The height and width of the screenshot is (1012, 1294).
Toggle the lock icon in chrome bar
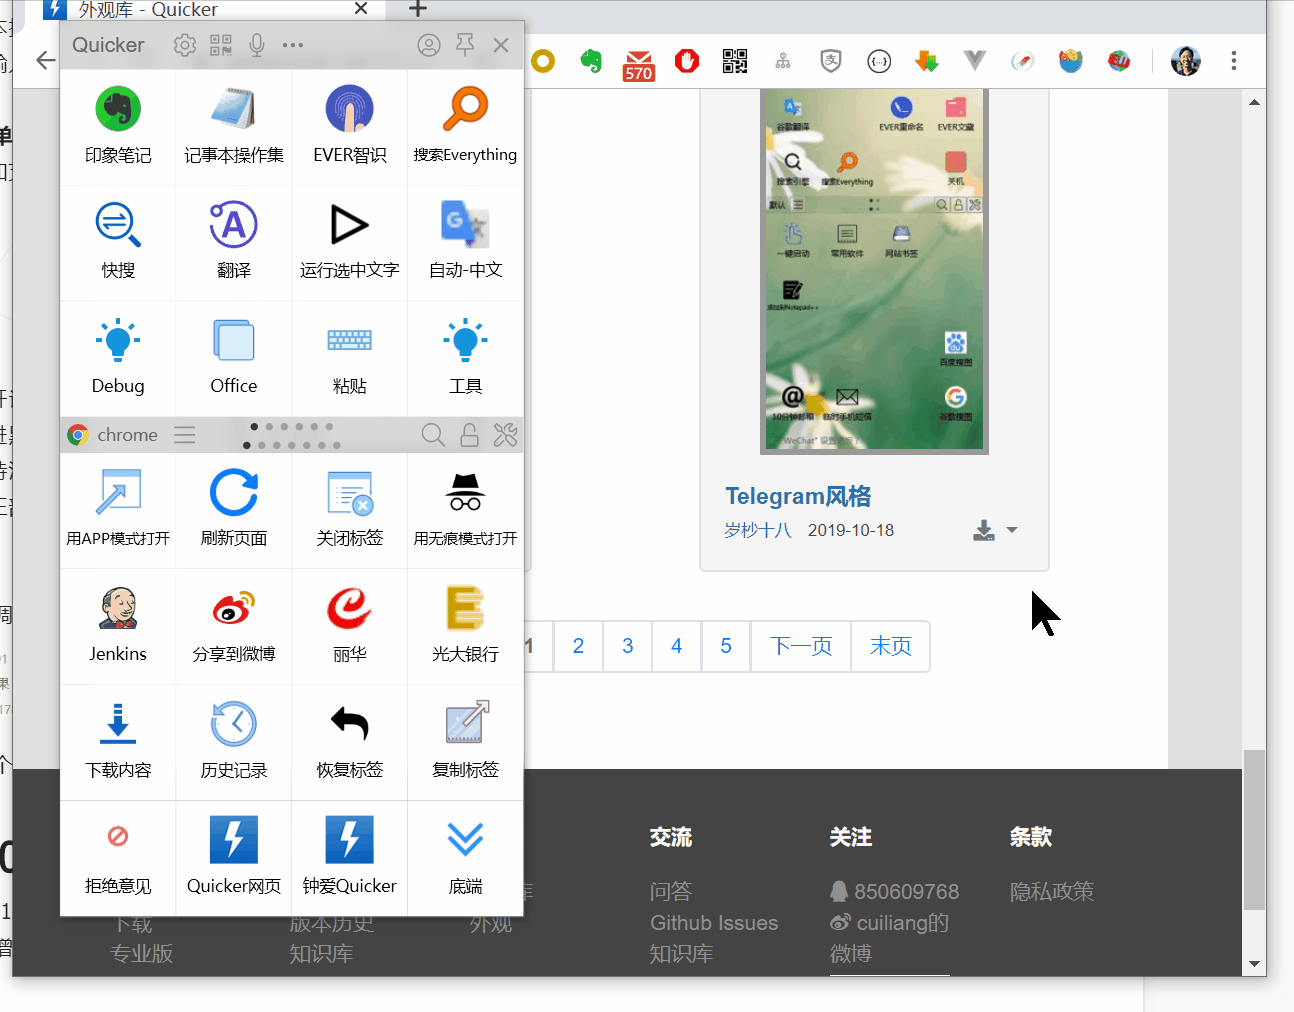tap(469, 435)
